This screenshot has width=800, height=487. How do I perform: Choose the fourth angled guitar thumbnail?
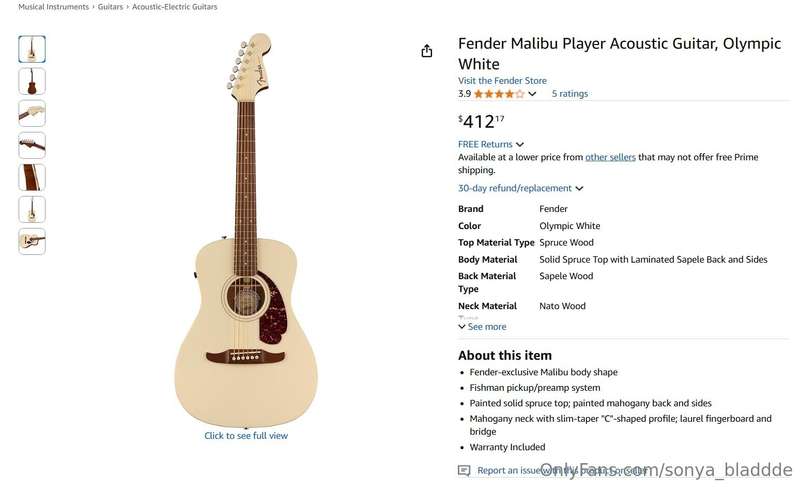click(32, 145)
